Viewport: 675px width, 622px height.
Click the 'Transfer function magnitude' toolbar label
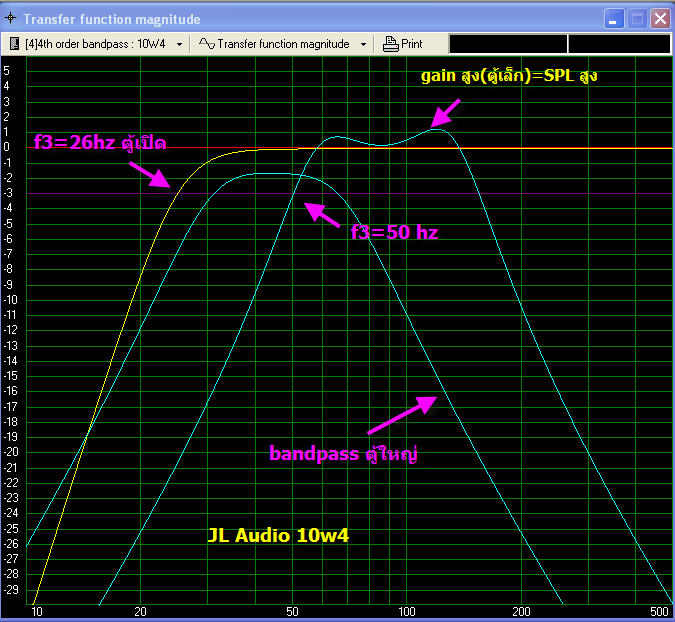(x=283, y=44)
